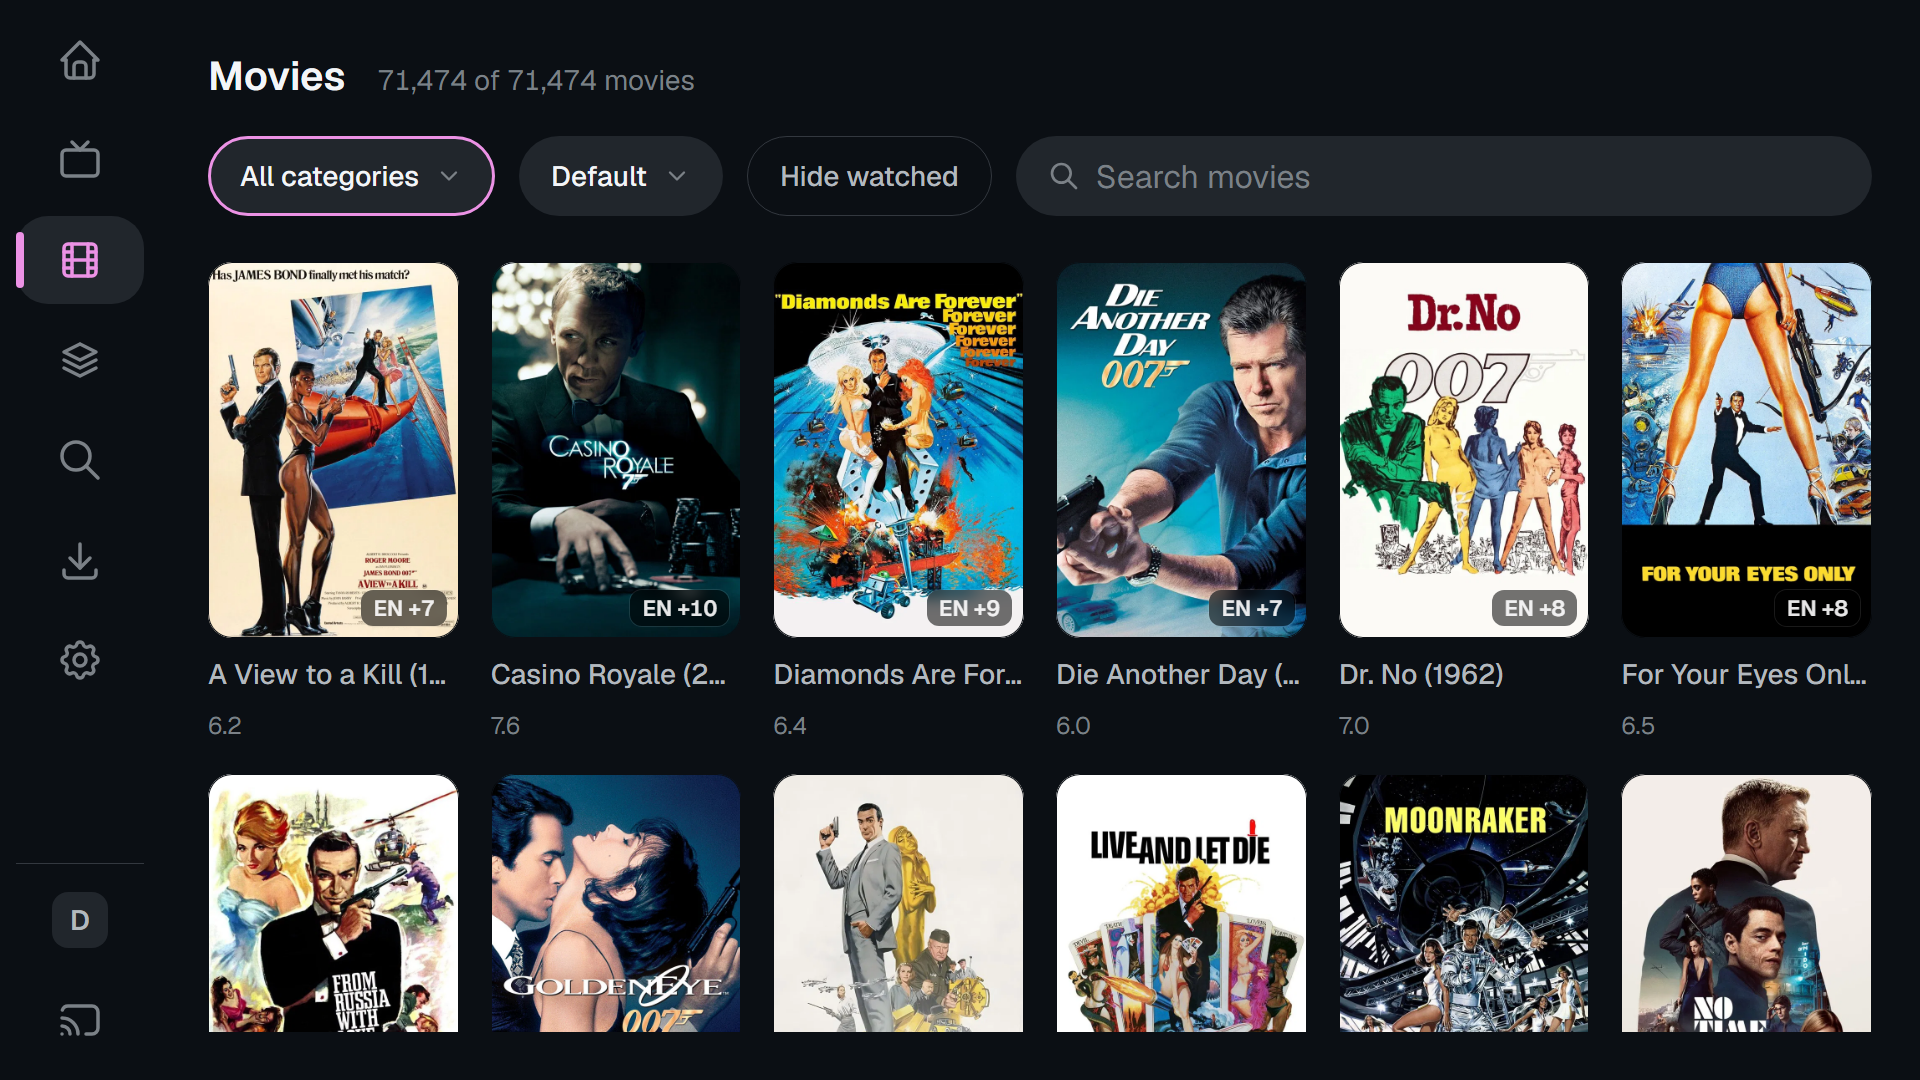Open the Search magnifier sidebar icon
The image size is (1920, 1080).
point(80,460)
